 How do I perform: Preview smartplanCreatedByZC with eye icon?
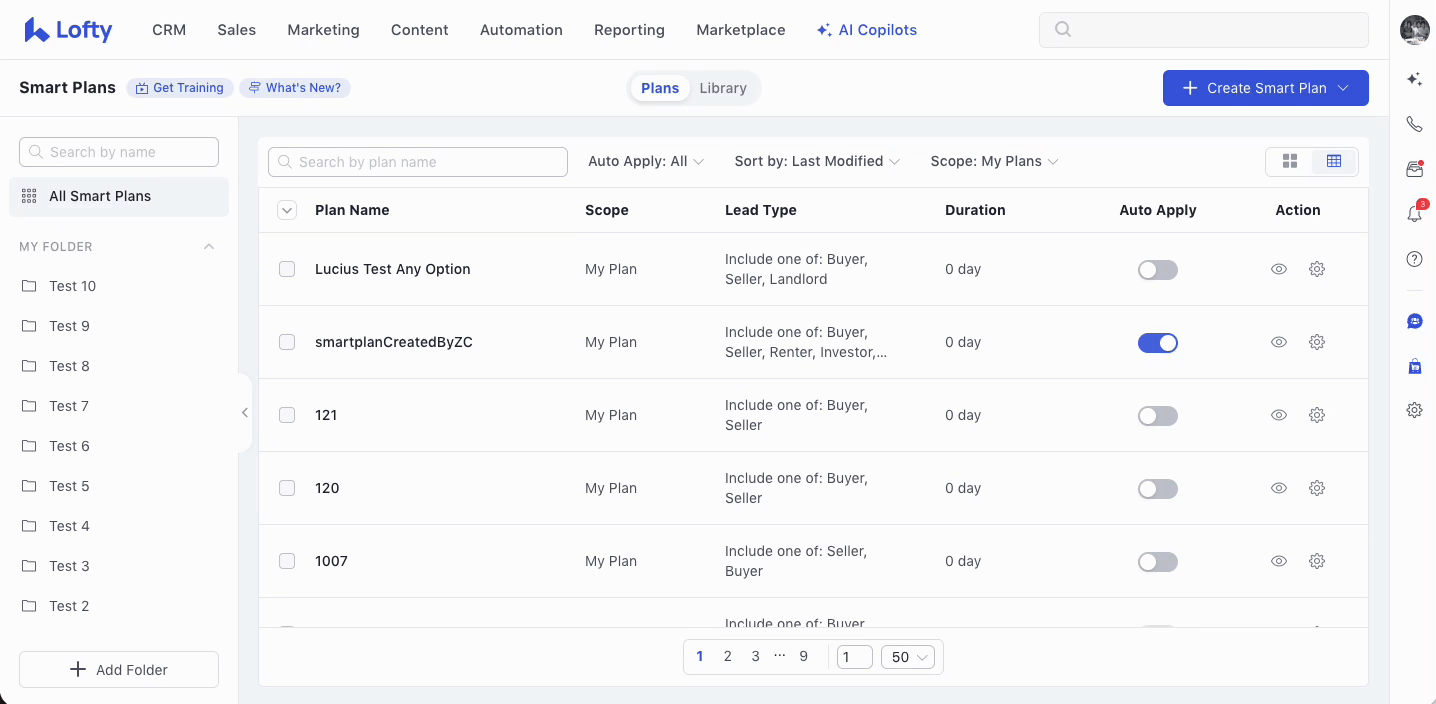[x=1278, y=342]
